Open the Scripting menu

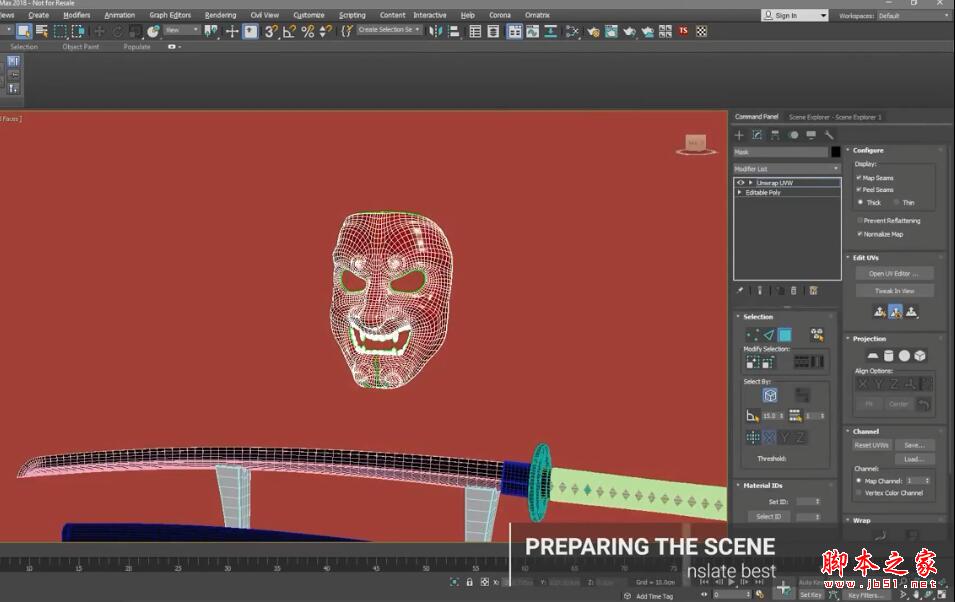pyautogui.click(x=352, y=15)
